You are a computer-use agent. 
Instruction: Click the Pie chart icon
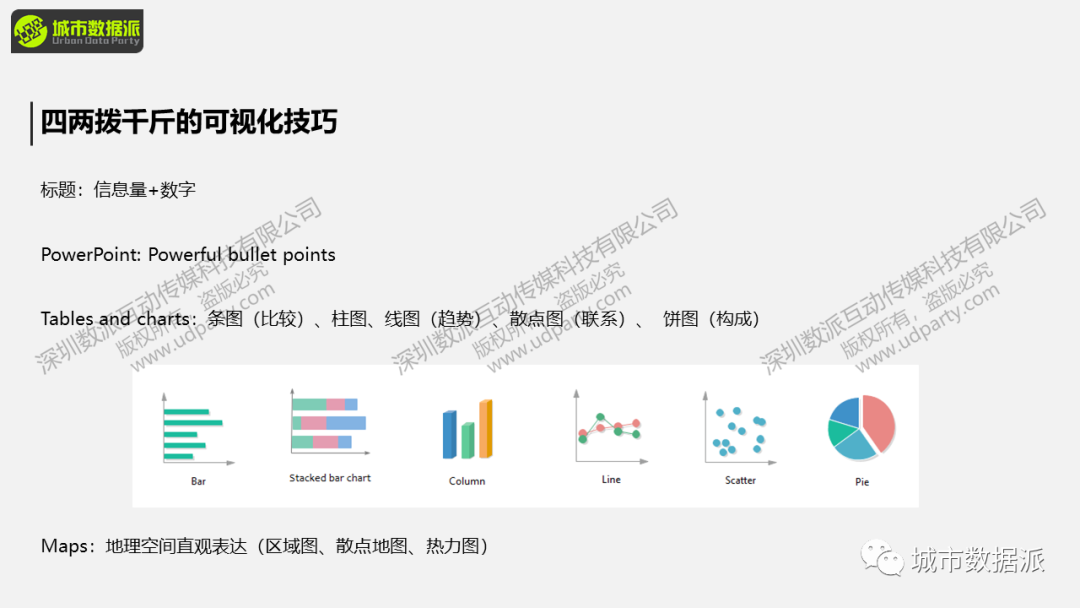click(862, 428)
